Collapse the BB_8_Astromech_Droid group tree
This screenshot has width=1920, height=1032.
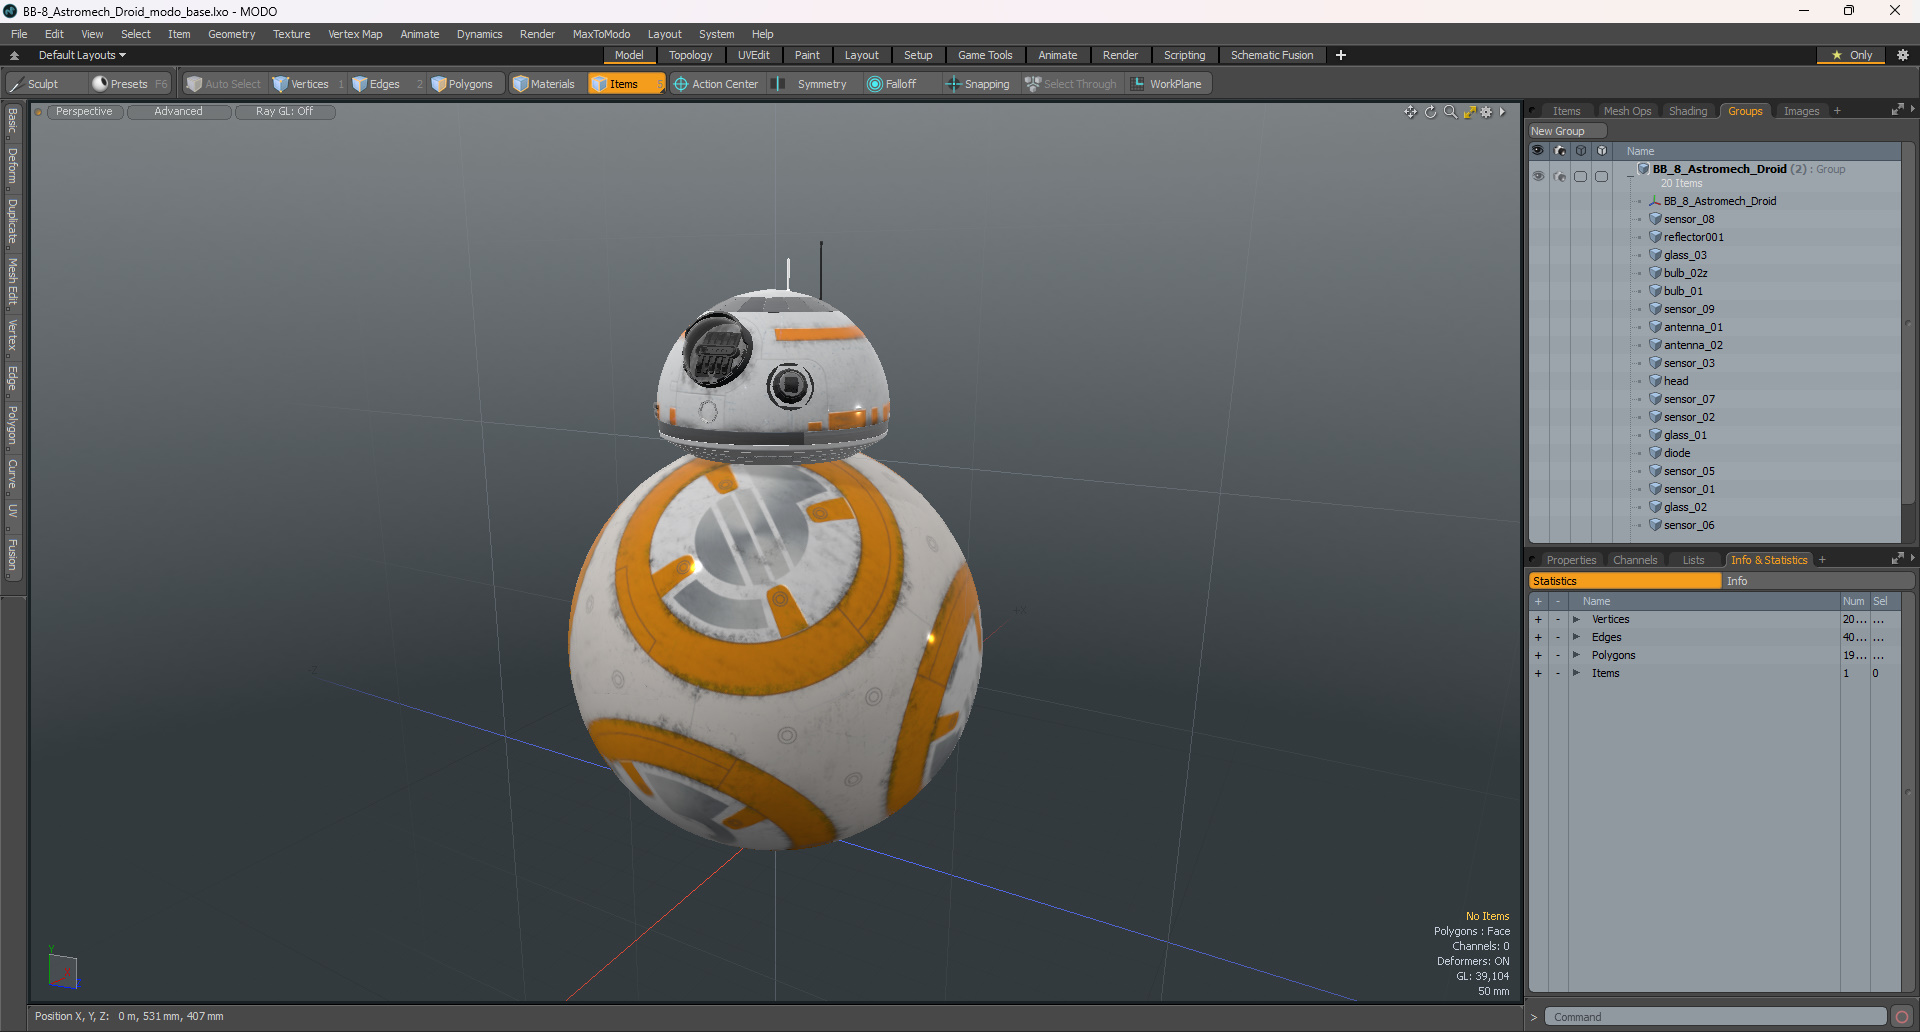click(x=1630, y=177)
